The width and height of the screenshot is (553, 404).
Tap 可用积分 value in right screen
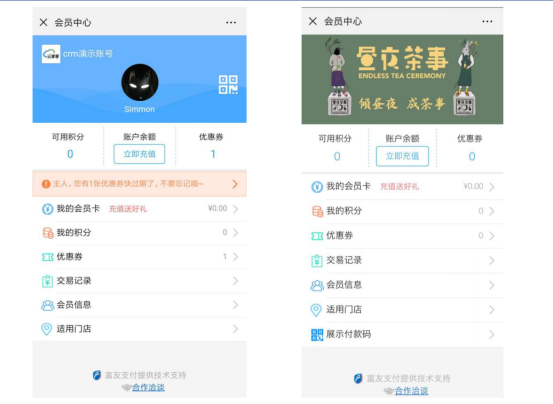337,156
